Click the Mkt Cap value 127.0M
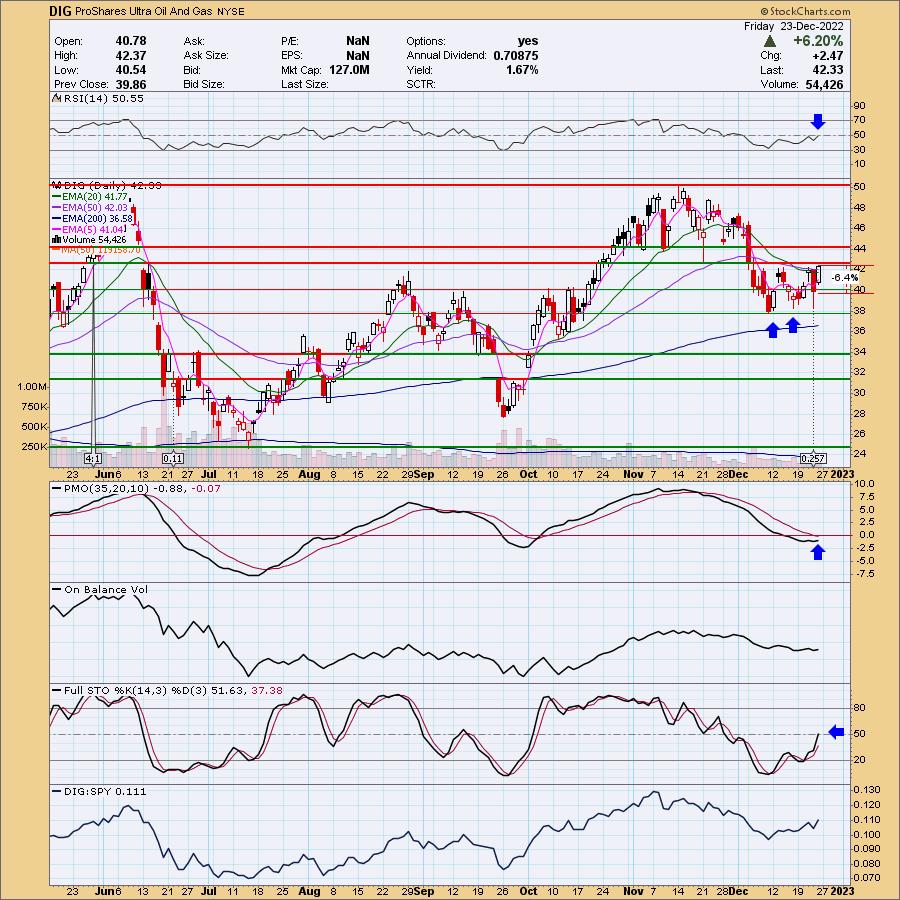 click(x=349, y=69)
